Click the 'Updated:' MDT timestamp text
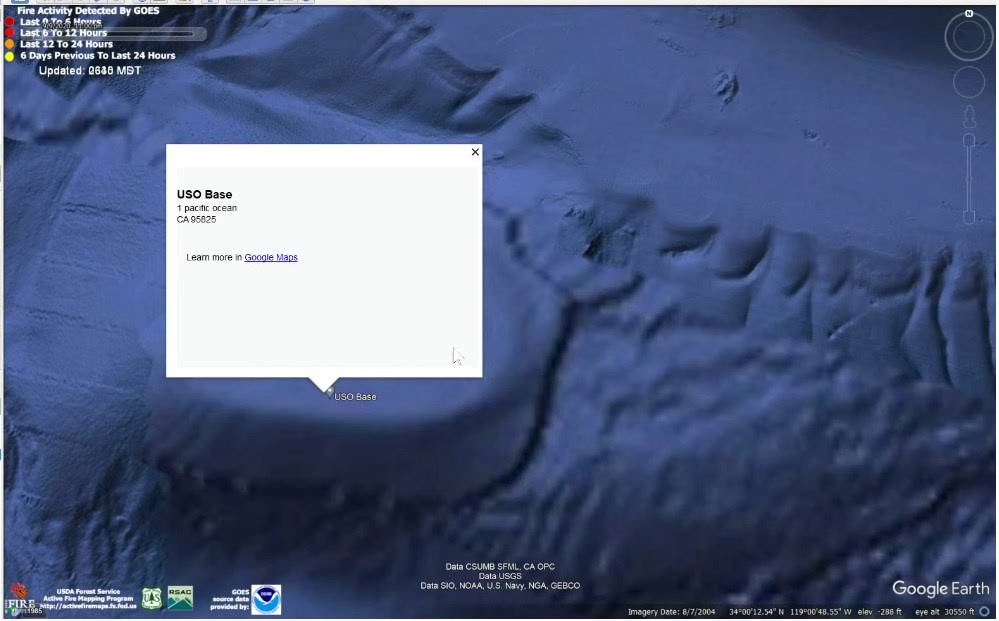Viewport: 999px width, 621px height. point(90,71)
